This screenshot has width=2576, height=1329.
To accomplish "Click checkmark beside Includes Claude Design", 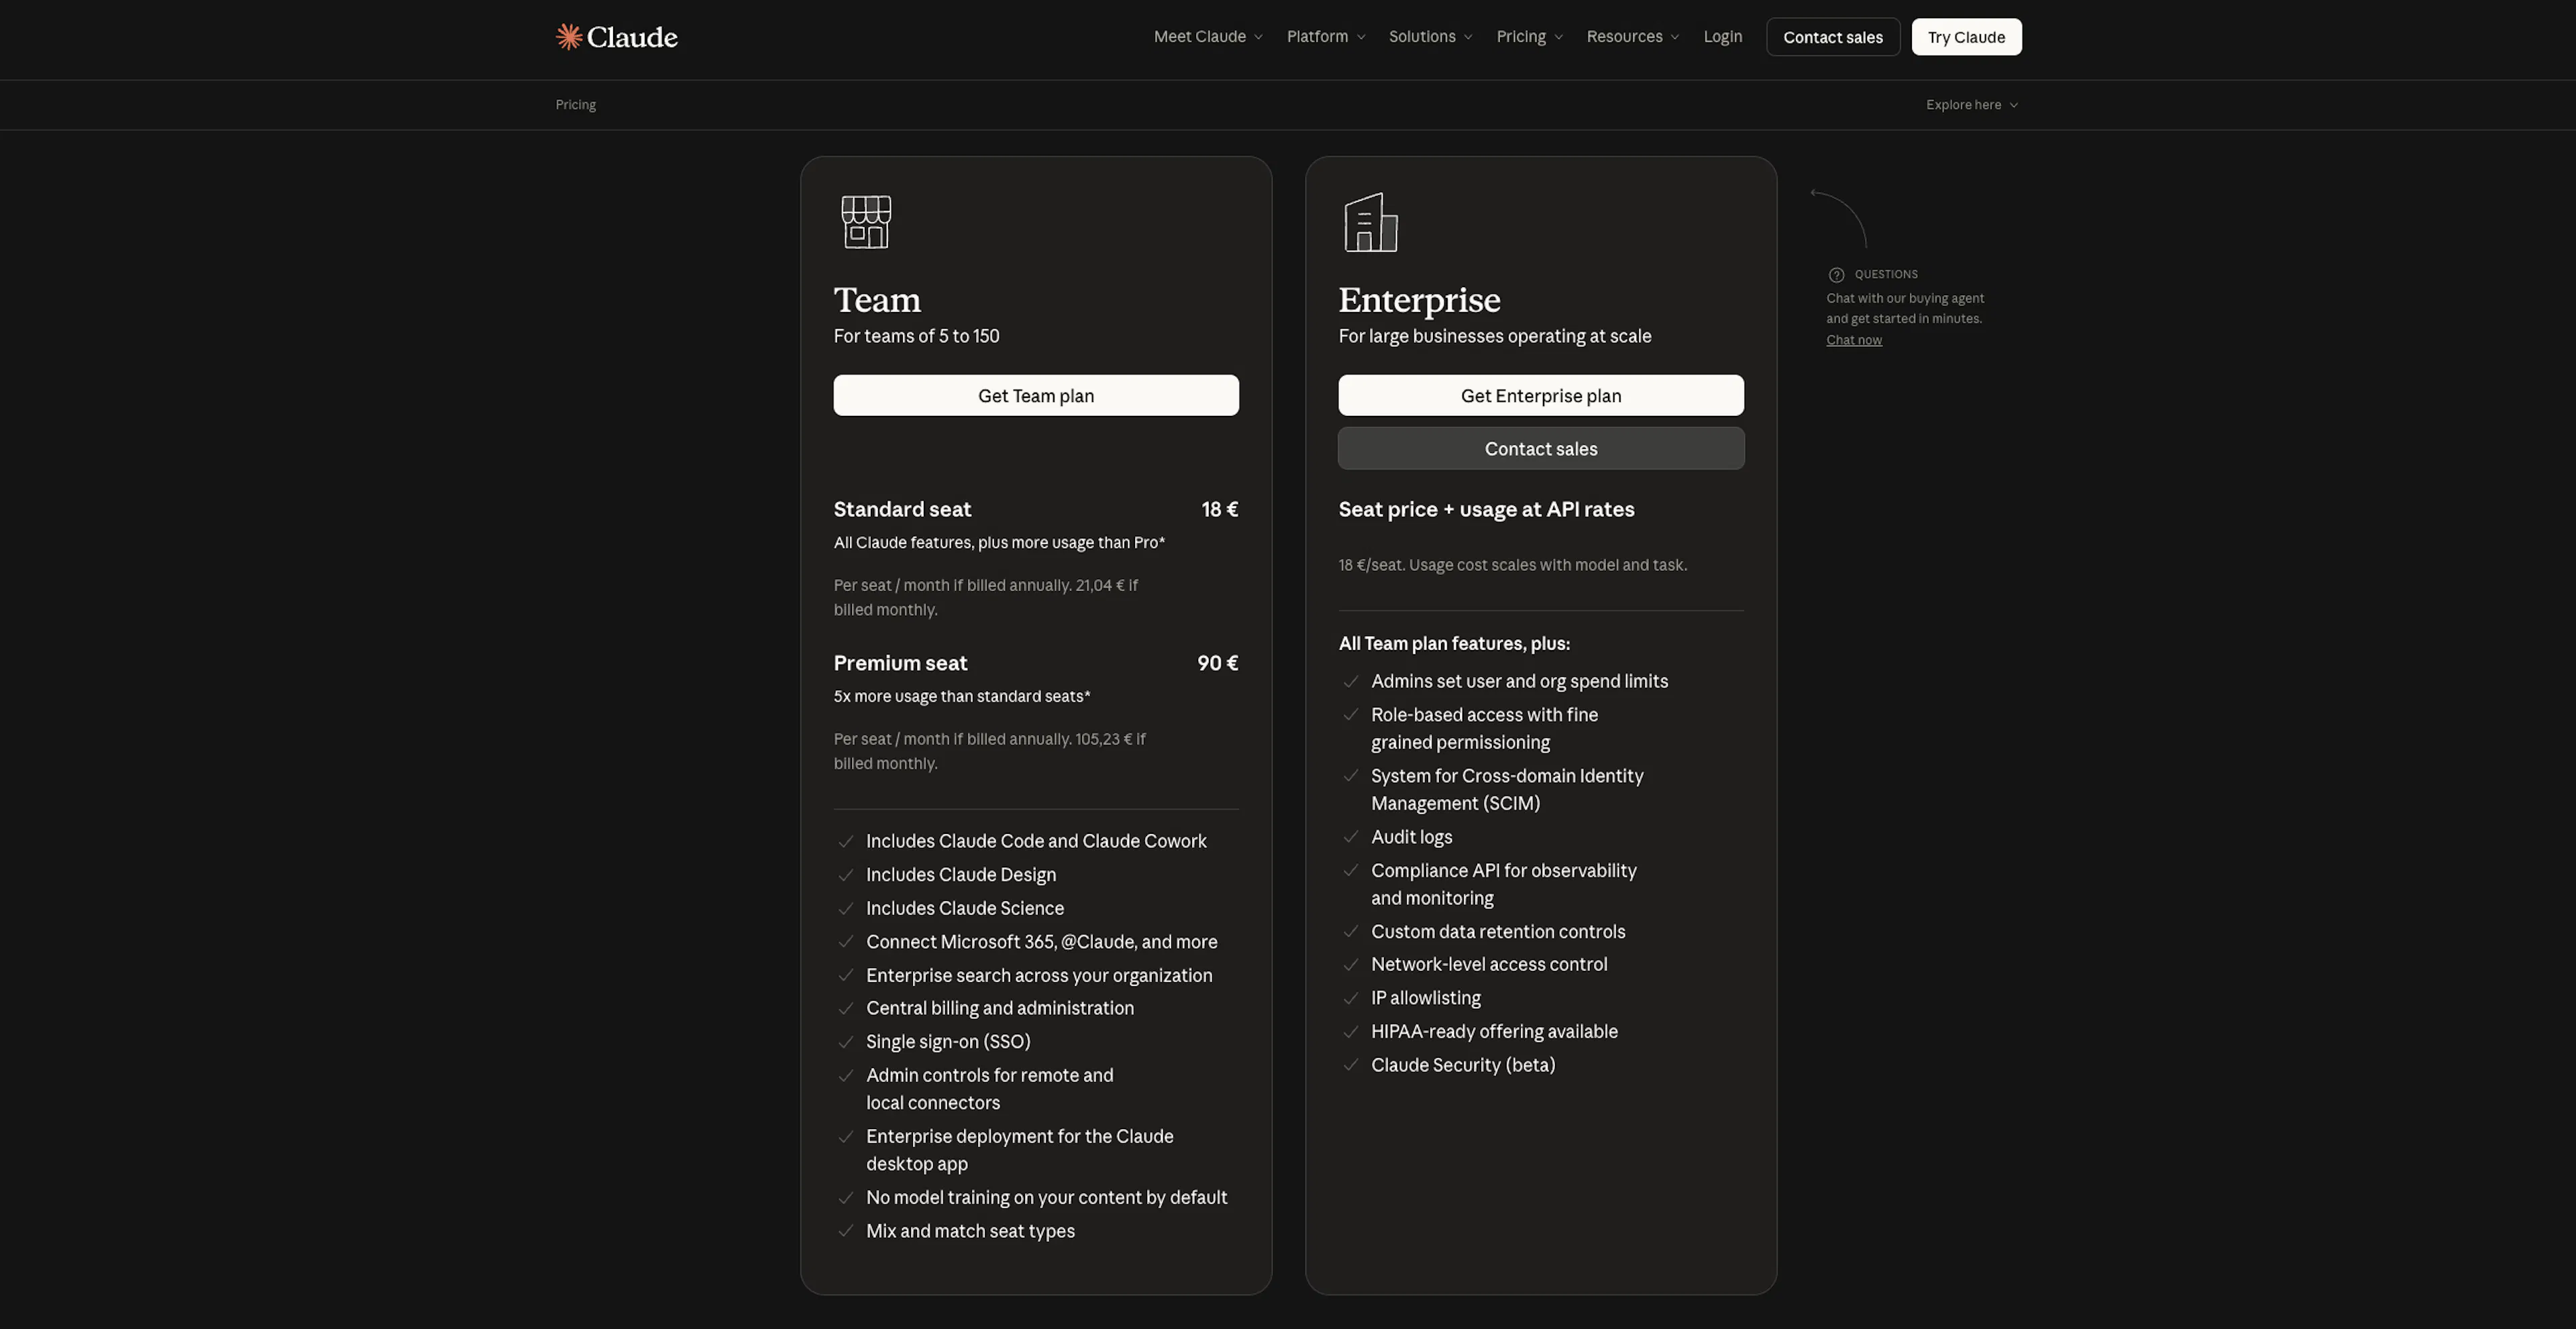I will (x=846, y=875).
